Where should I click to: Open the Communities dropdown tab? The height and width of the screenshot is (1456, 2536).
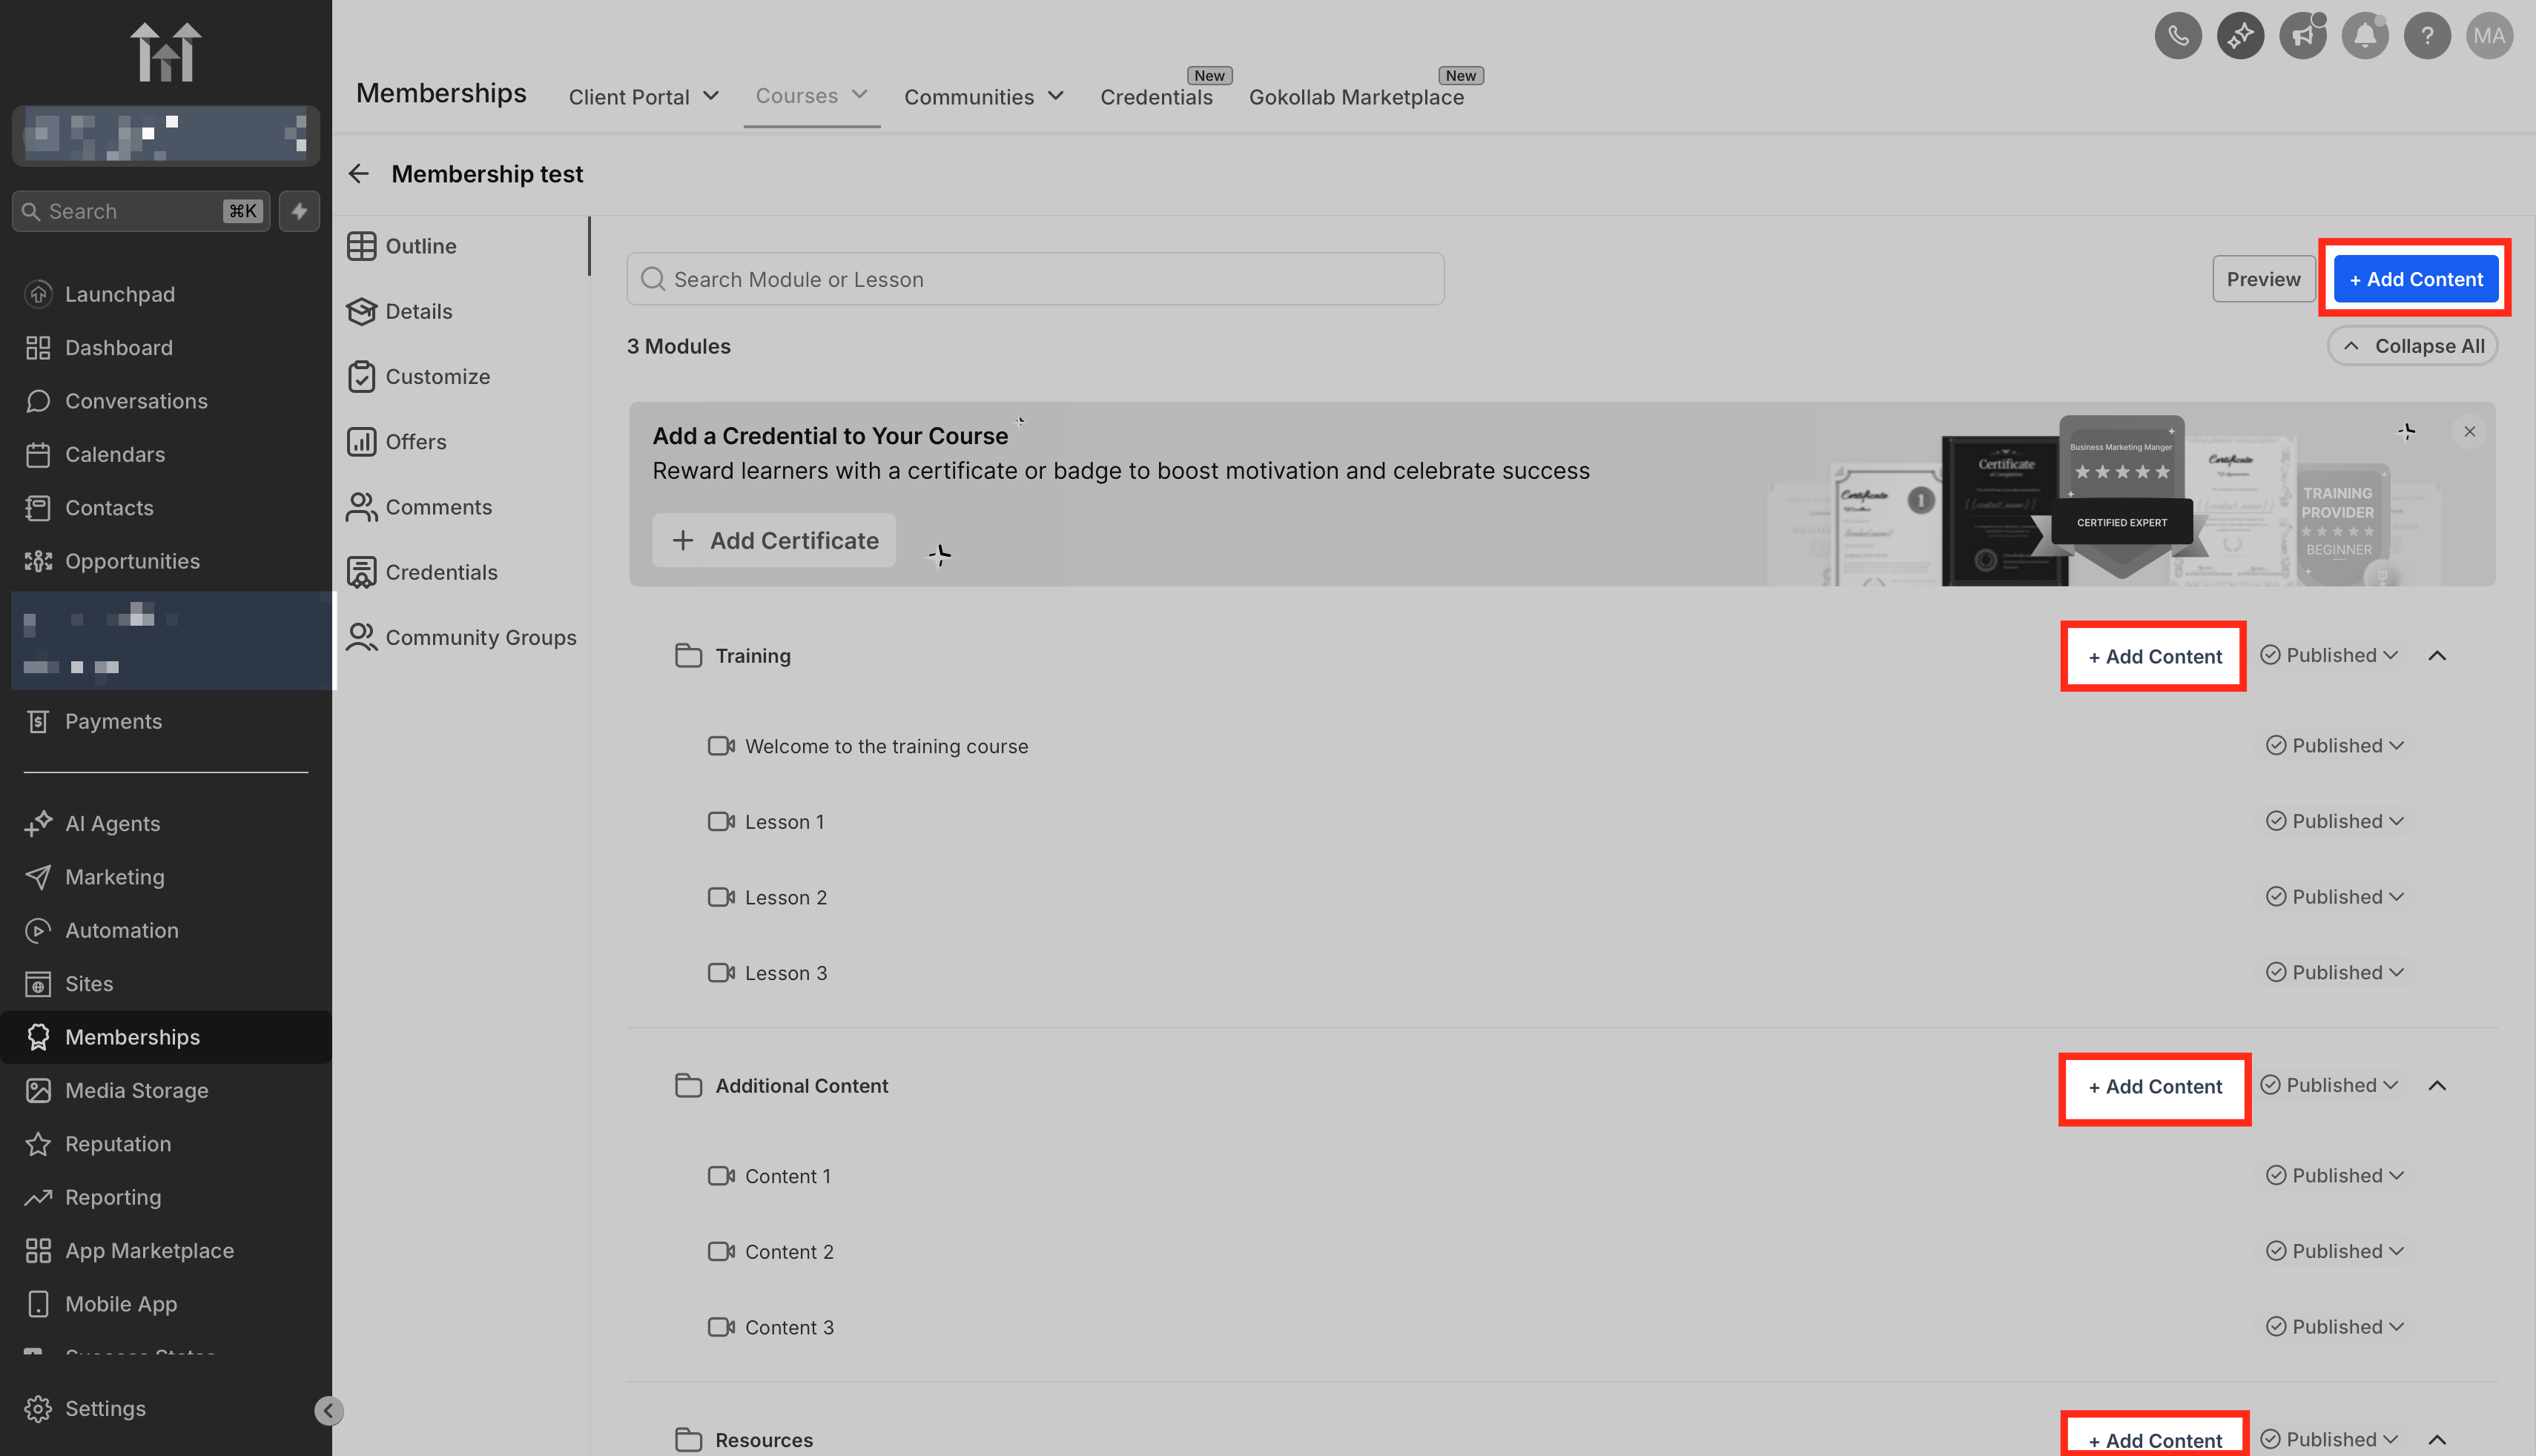coord(983,97)
